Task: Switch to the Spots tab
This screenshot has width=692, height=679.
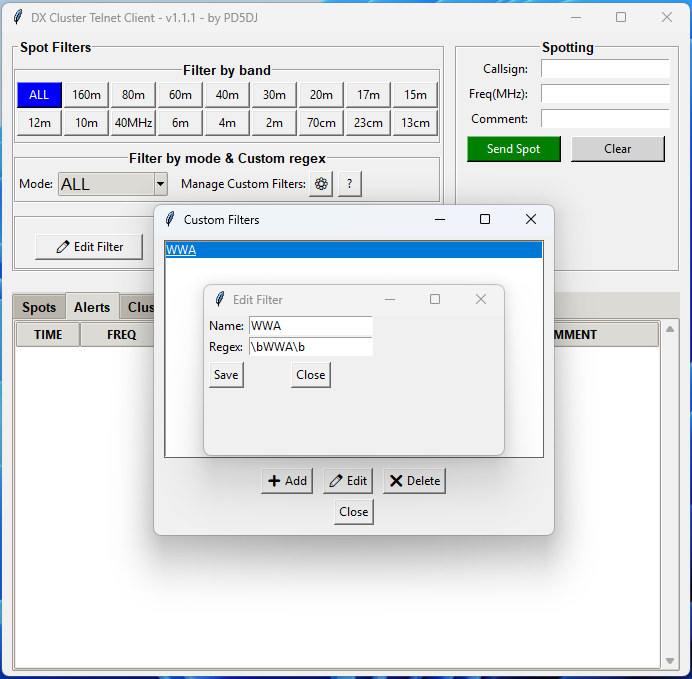Action: tap(39, 307)
